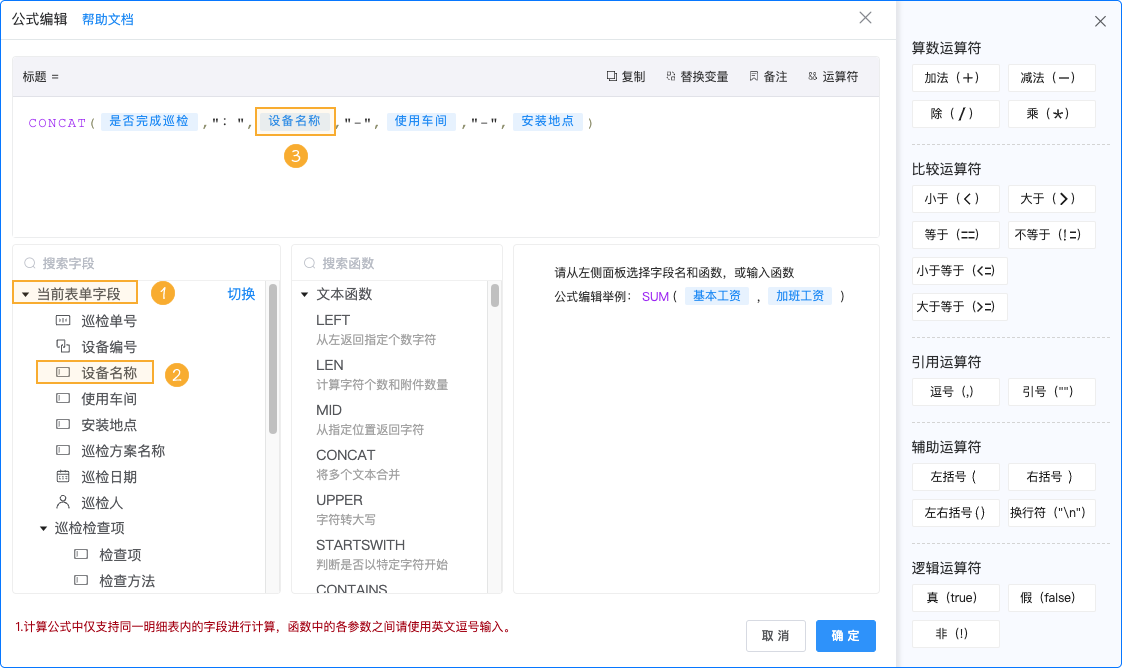Click the 确定 confirm button
The height and width of the screenshot is (668, 1122).
845,635
